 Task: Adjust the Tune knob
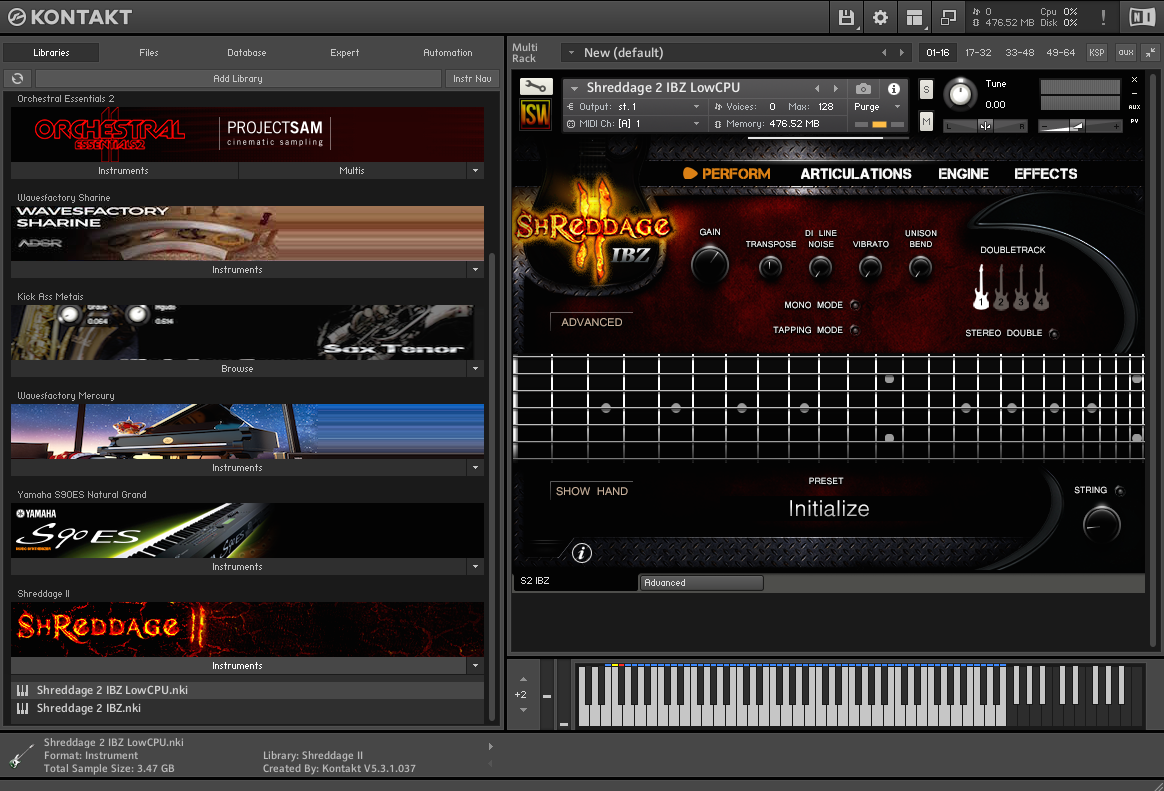961,94
